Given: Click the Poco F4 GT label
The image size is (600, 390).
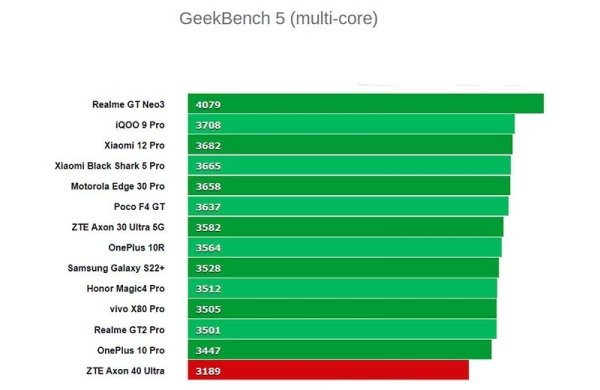Looking at the screenshot, I should (x=139, y=207).
